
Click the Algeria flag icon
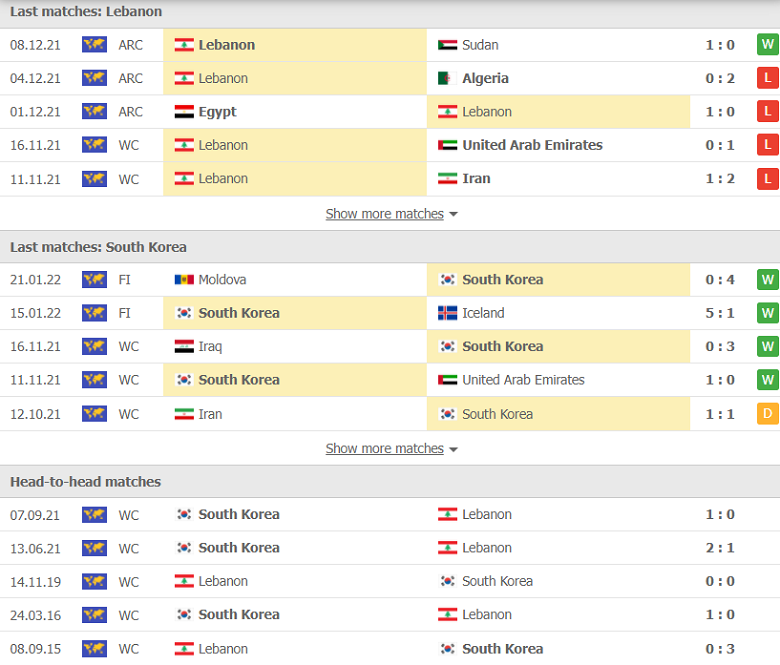coord(447,78)
